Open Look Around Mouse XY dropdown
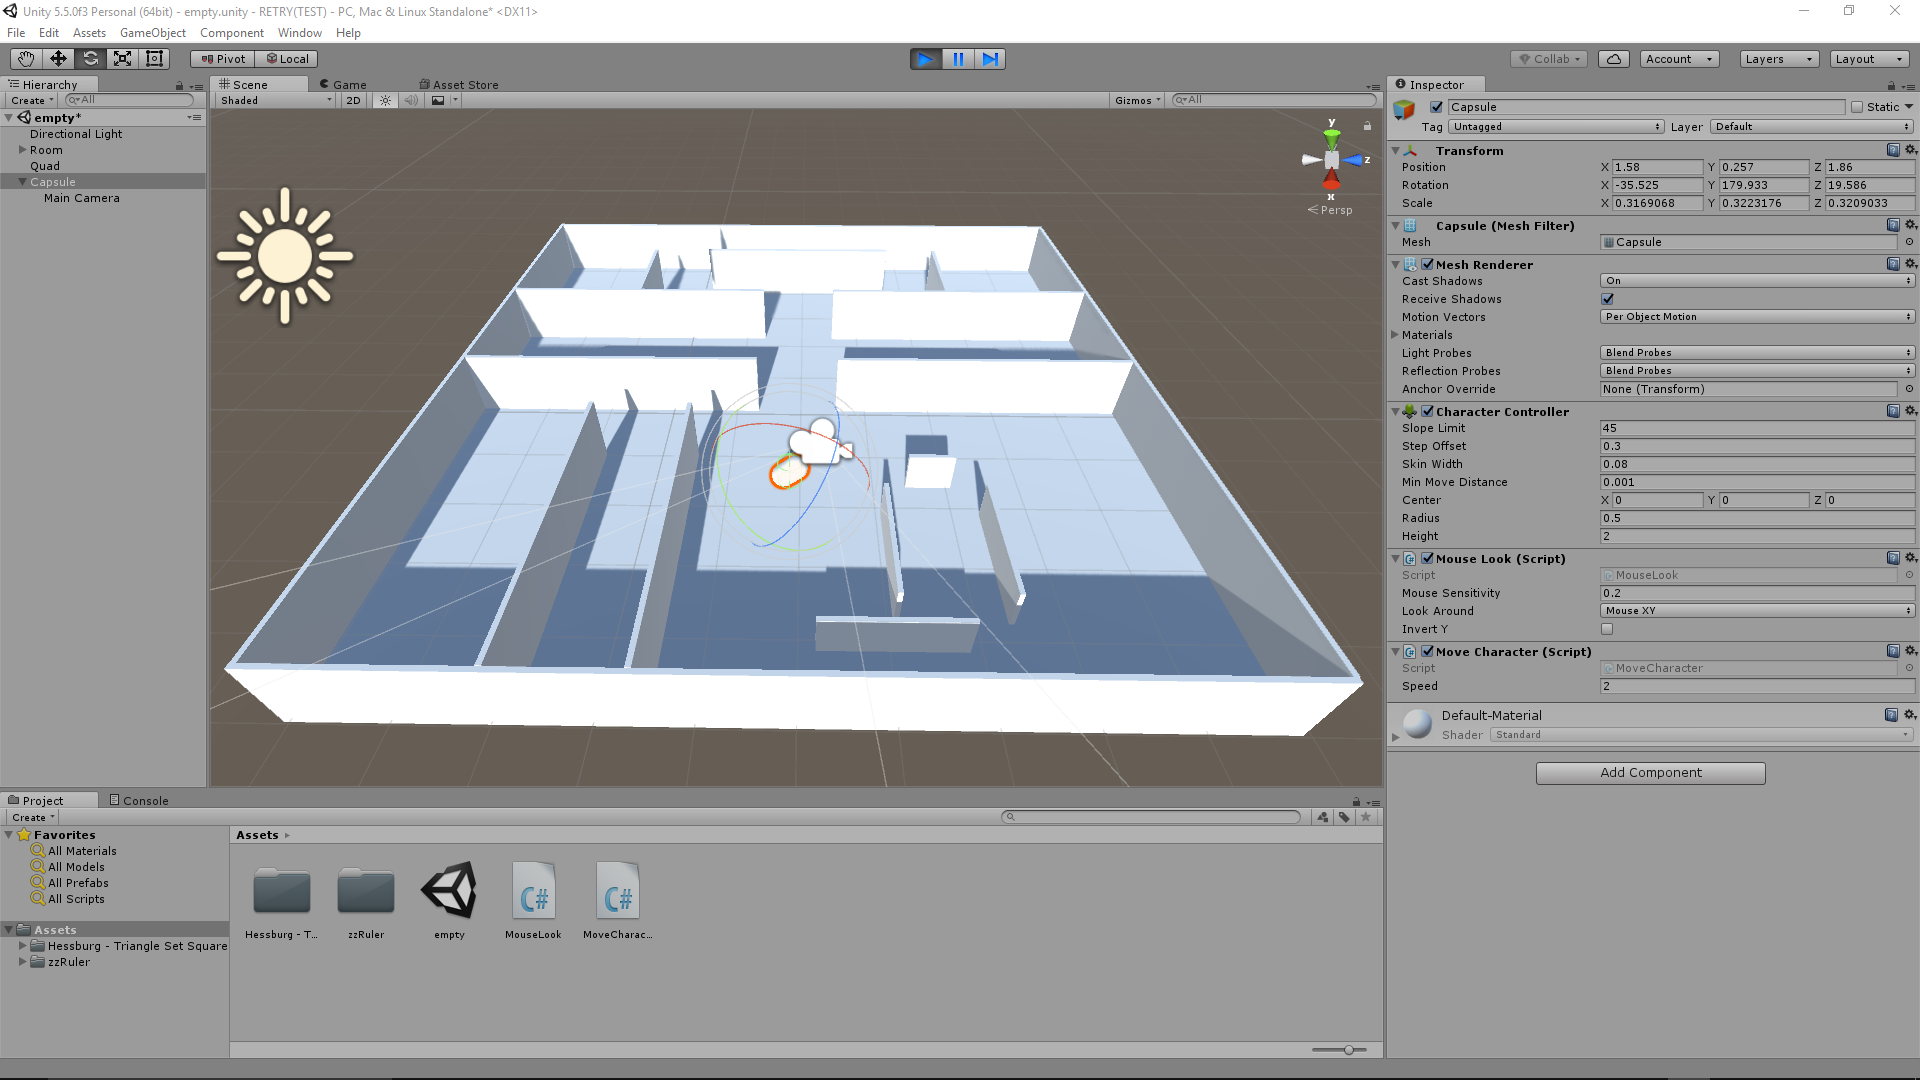Image resolution: width=1920 pixels, height=1080 pixels. [1757, 611]
